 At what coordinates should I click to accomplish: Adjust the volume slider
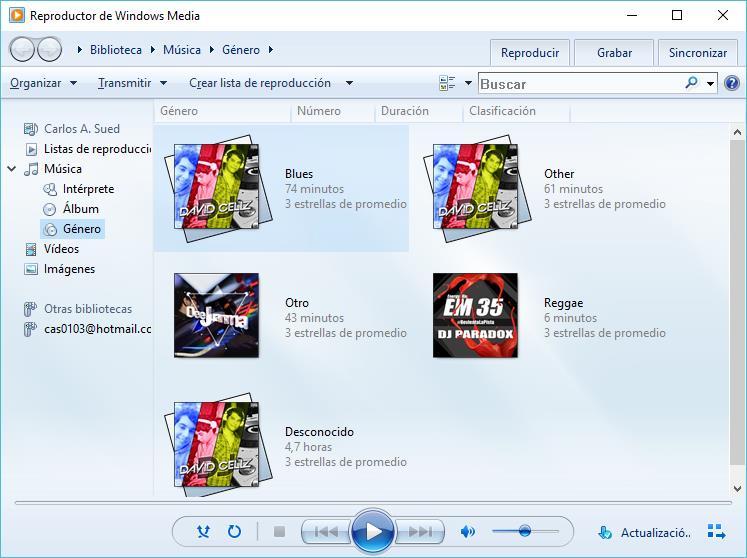click(x=525, y=530)
